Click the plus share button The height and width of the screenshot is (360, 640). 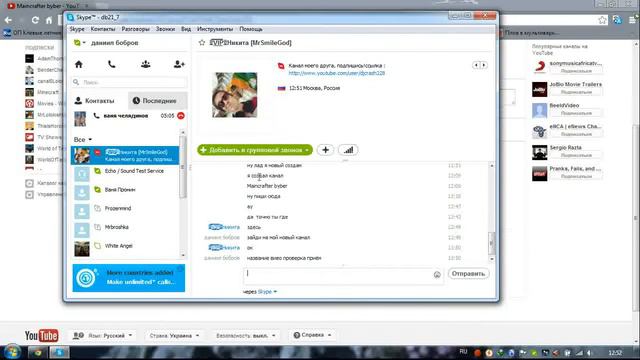point(325,150)
